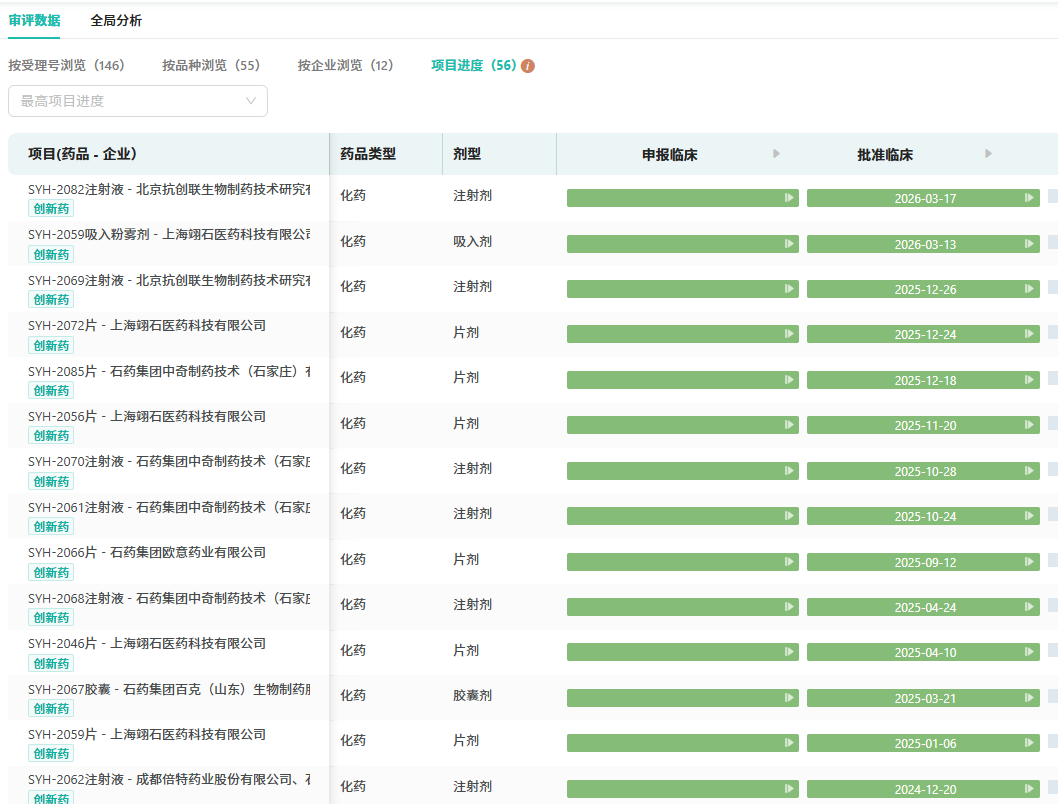Screen dimensions: 1058x804
Task: Click the arrow icon after 批准临床 header
Action: coord(988,154)
